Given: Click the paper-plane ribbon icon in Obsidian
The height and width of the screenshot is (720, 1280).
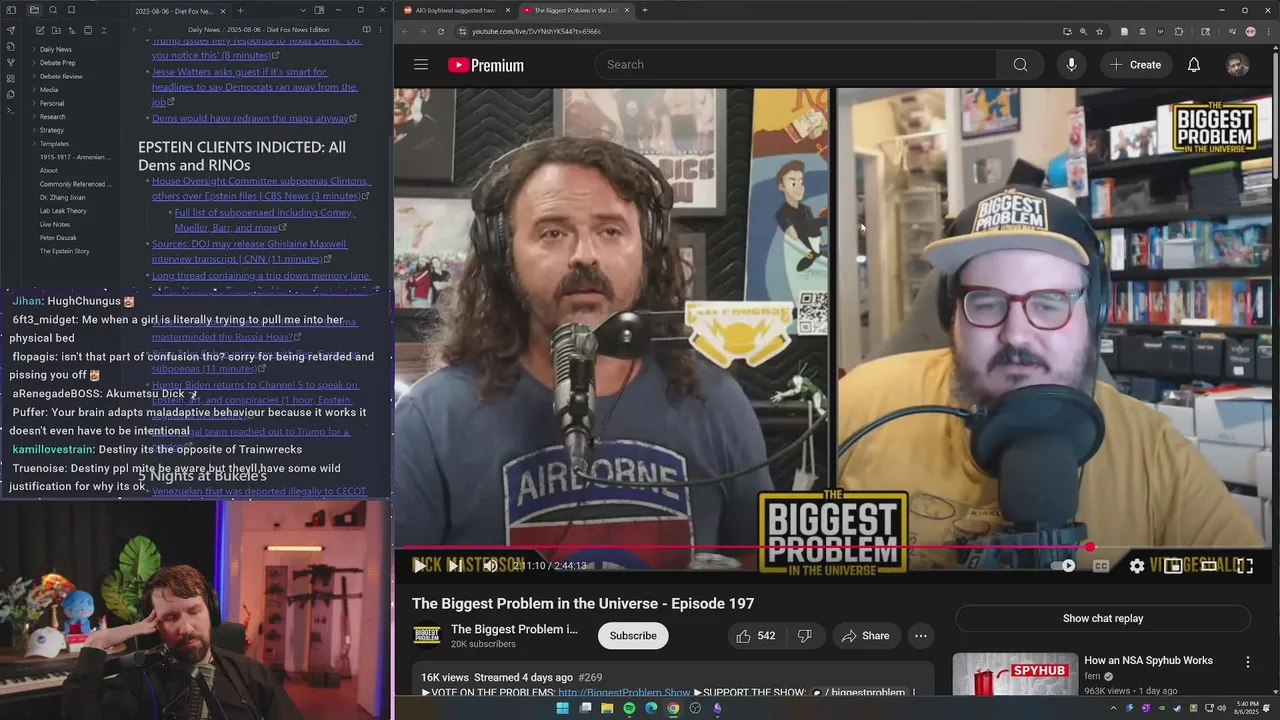Looking at the screenshot, I should click(11, 30).
